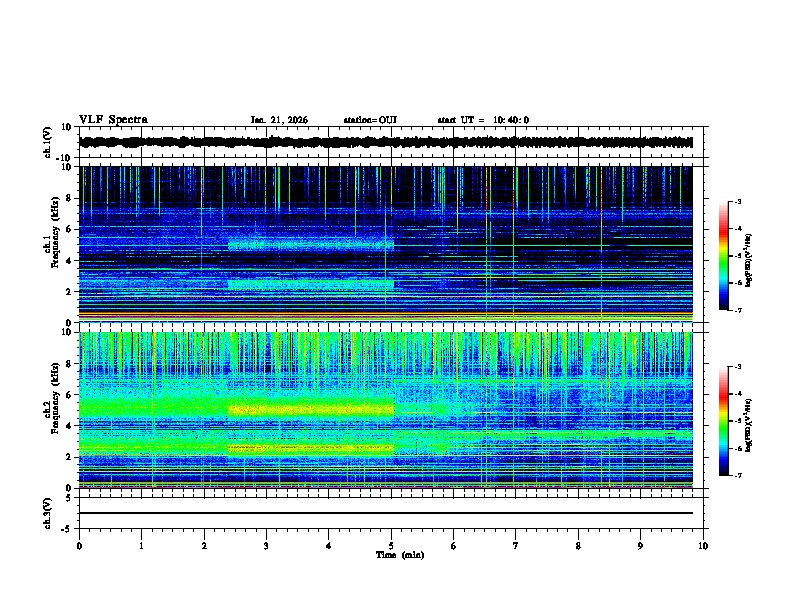Click time axis tick label "8"

pyautogui.click(x=578, y=546)
